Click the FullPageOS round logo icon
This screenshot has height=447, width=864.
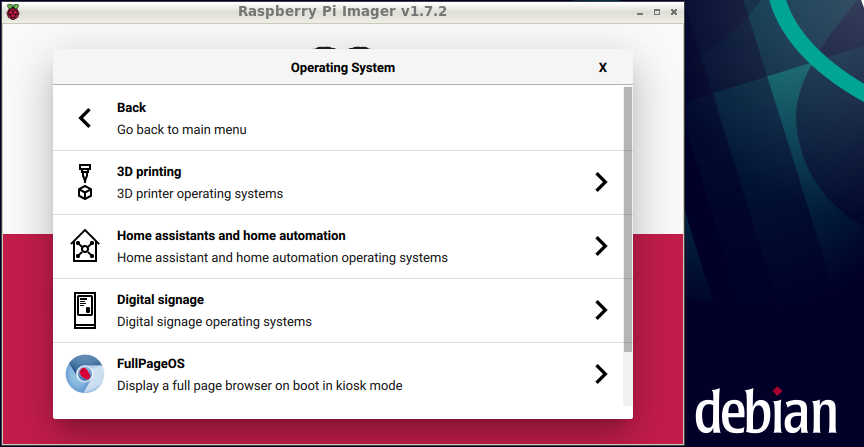click(x=85, y=374)
